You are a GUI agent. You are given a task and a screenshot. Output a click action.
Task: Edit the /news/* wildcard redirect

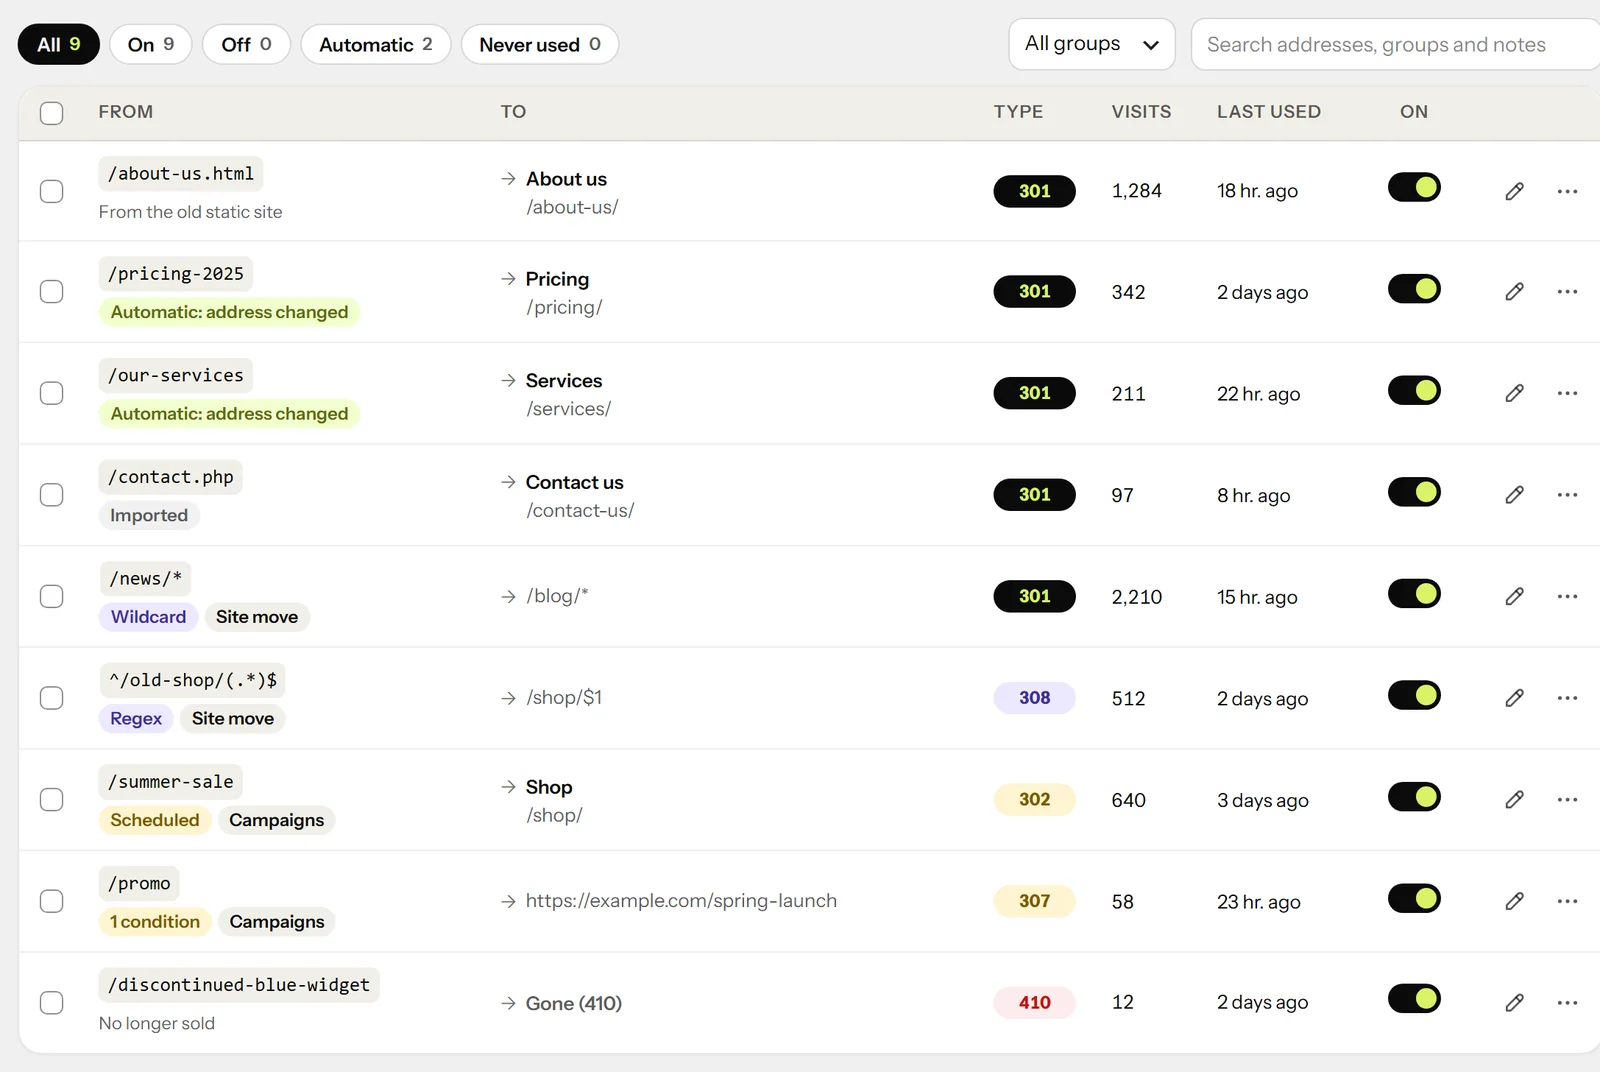[x=1514, y=596]
